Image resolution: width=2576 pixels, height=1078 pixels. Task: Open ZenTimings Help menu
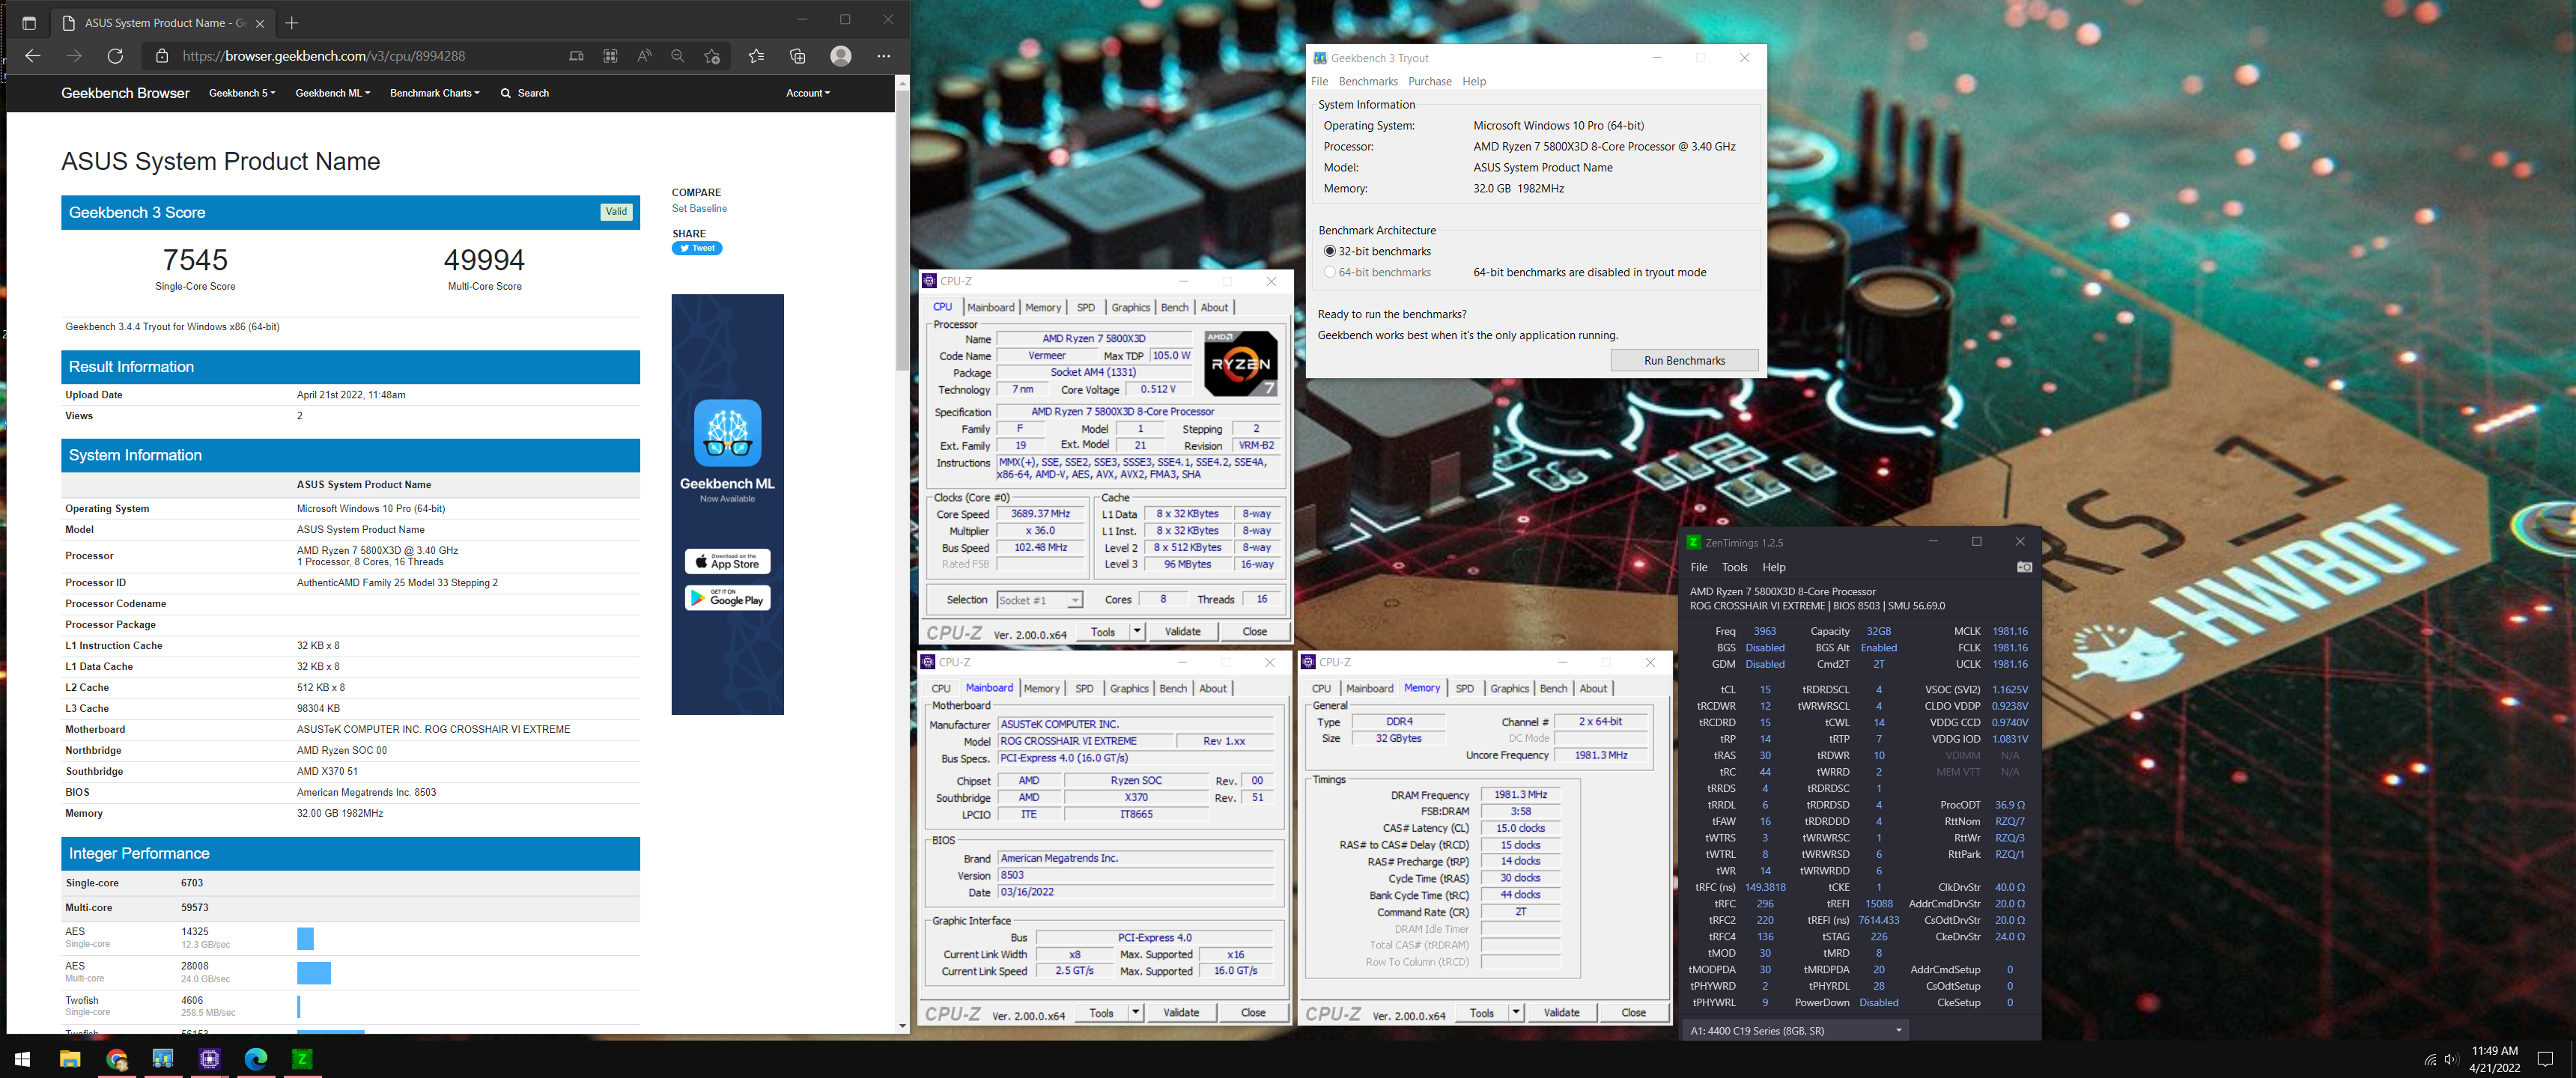(1773, 567)
